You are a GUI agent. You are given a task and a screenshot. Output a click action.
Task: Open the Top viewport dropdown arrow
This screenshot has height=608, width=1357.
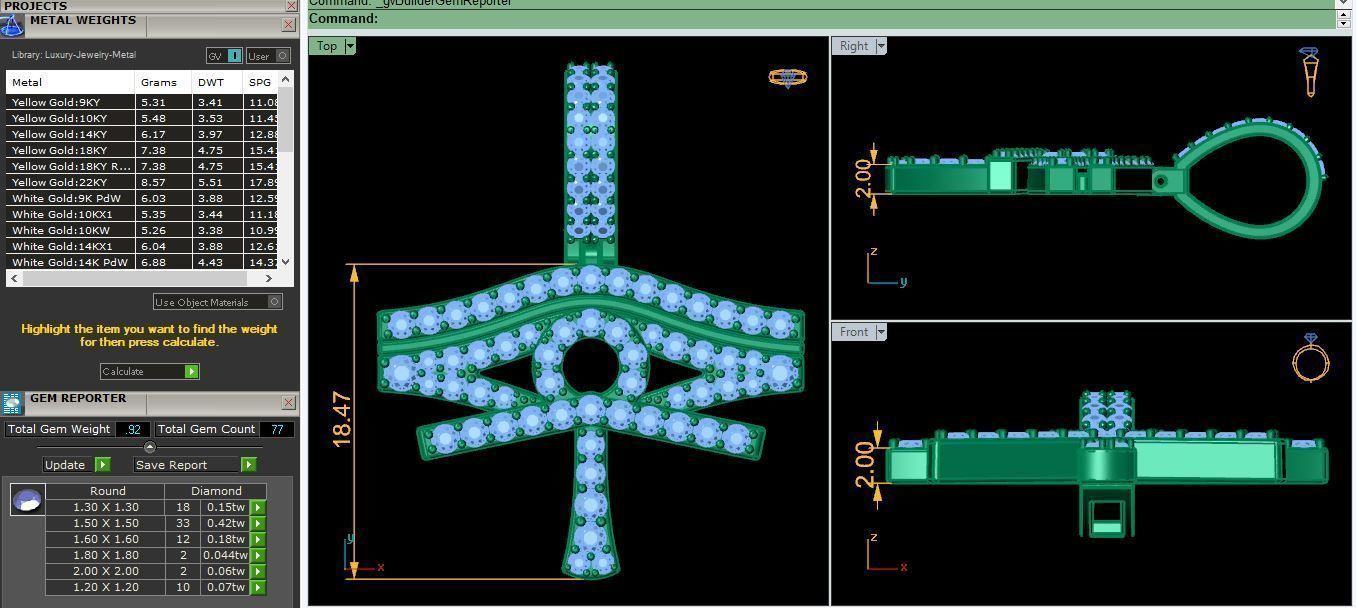349,45
